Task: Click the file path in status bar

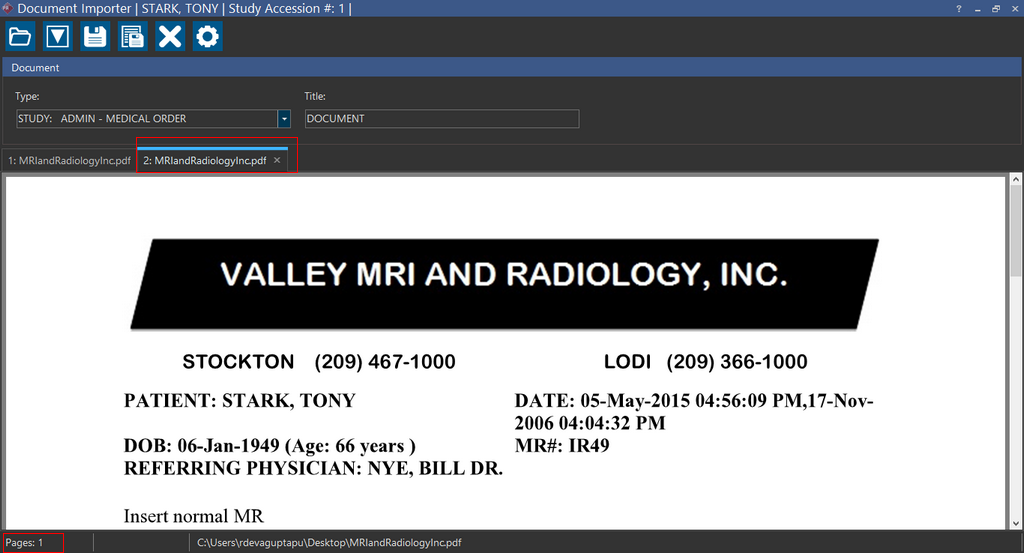Action: [x=329, y=542]
